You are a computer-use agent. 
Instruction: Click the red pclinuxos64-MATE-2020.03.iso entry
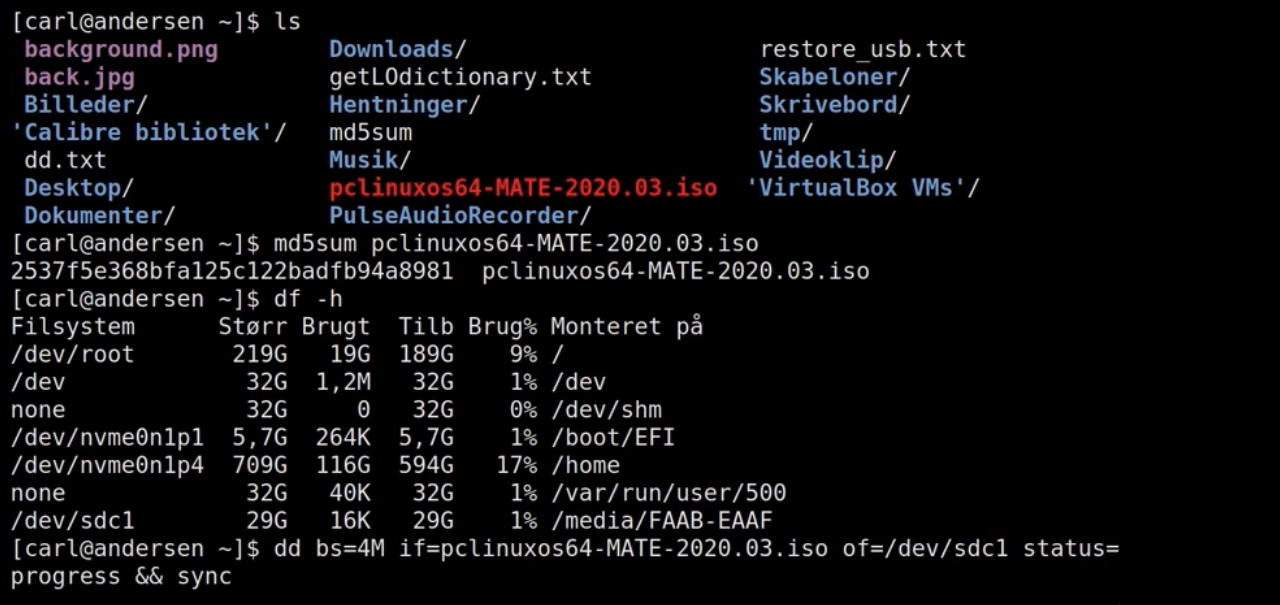point(523,188)
